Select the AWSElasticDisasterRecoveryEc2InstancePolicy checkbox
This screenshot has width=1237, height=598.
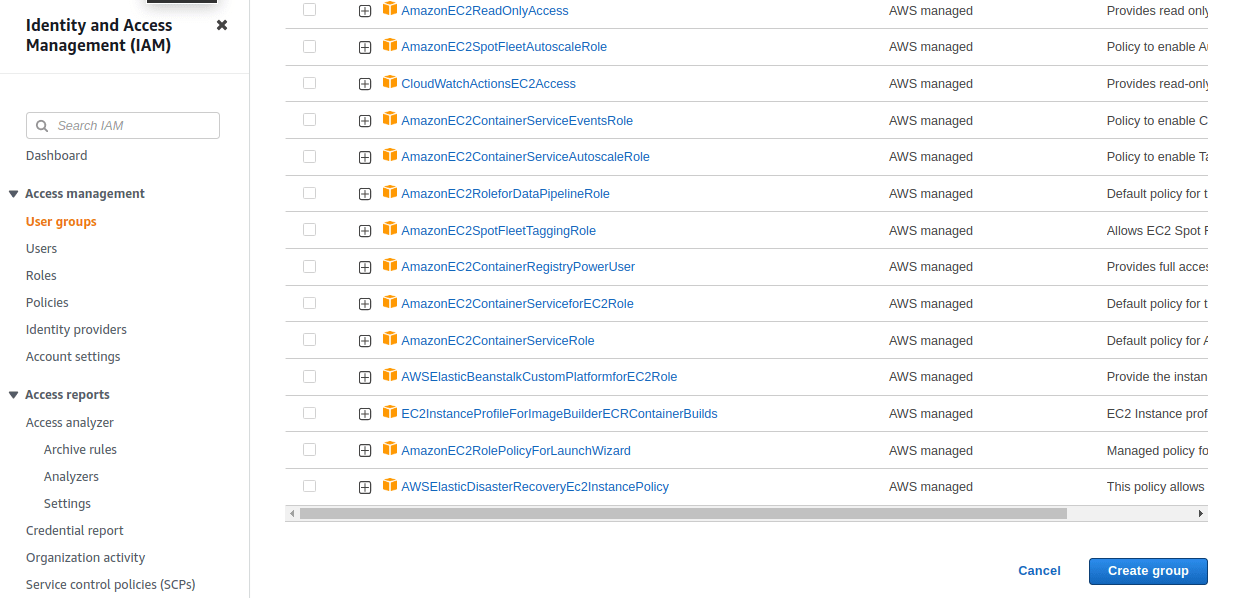click(x=309, y=486)
